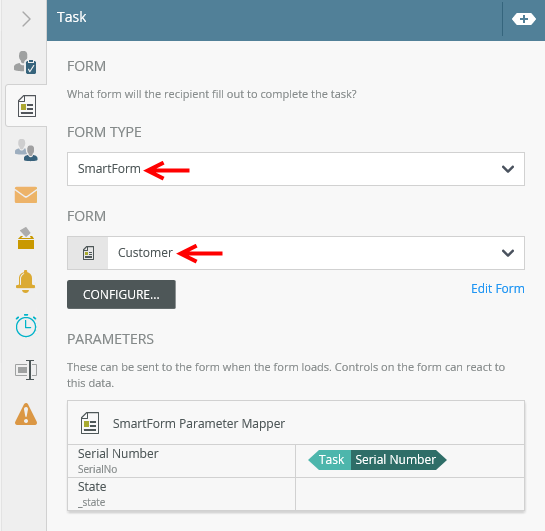Screen dimensions: 545x531
Task: Click the Configure button
Action: 121,294
